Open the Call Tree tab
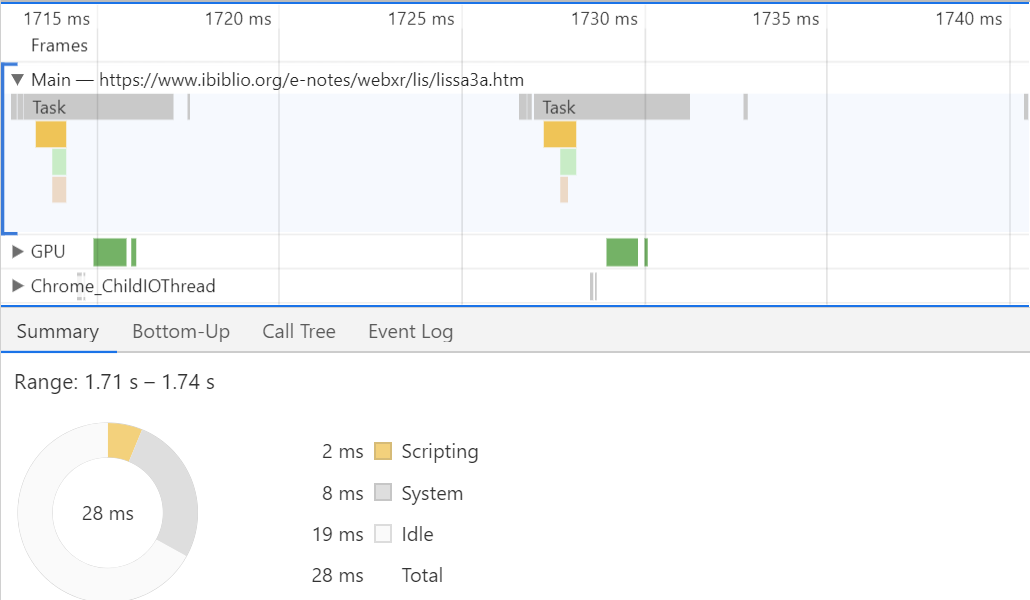1030x600 pixels. 299,332
